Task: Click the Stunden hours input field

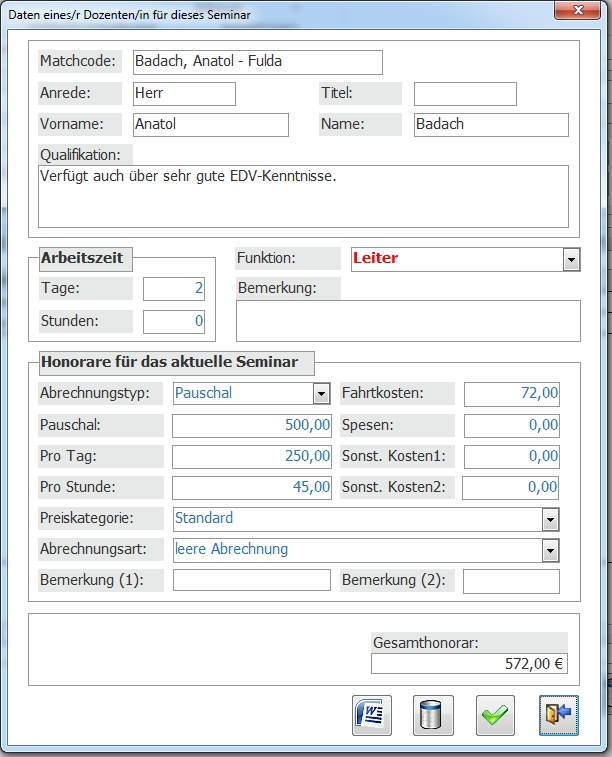Action: pos(174,322)
